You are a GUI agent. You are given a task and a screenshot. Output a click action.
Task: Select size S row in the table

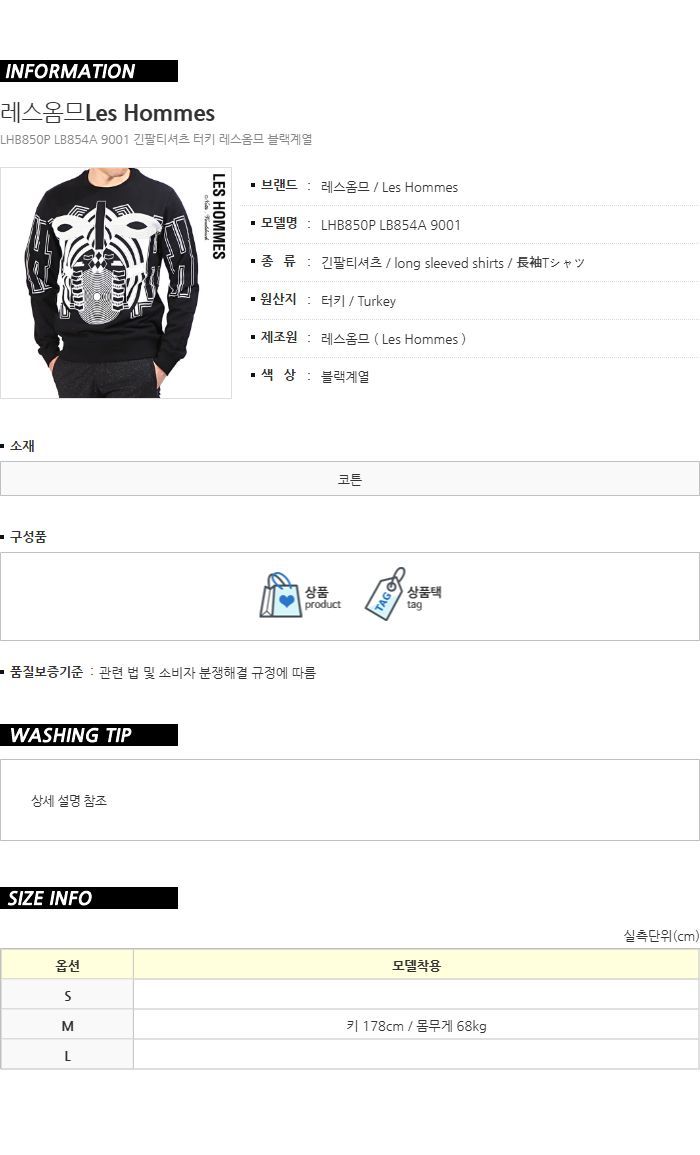click(350, 995)
